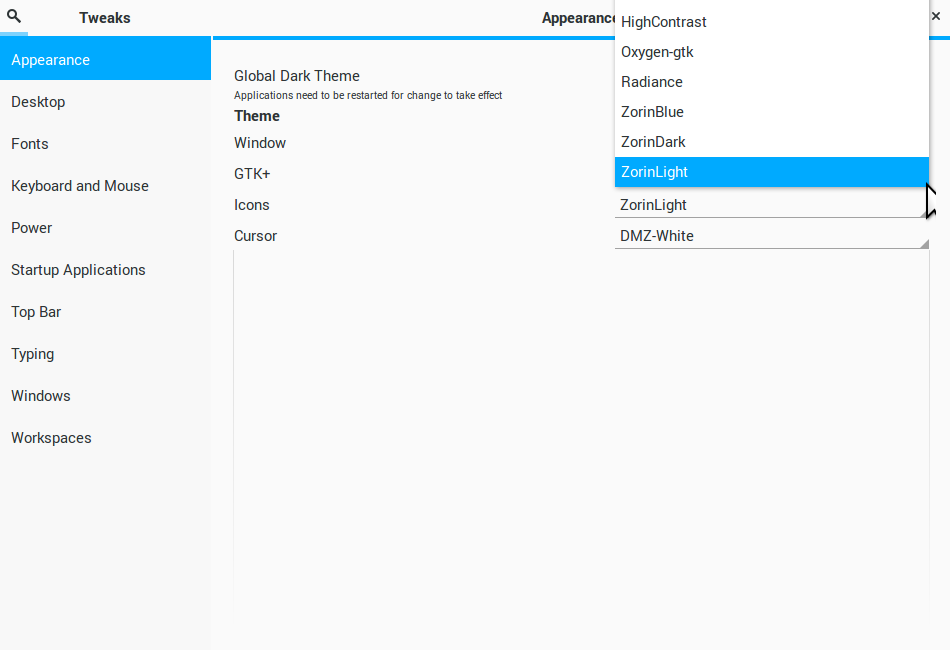
Task: Switch to the Top Bar section
Action: (105, 311)
